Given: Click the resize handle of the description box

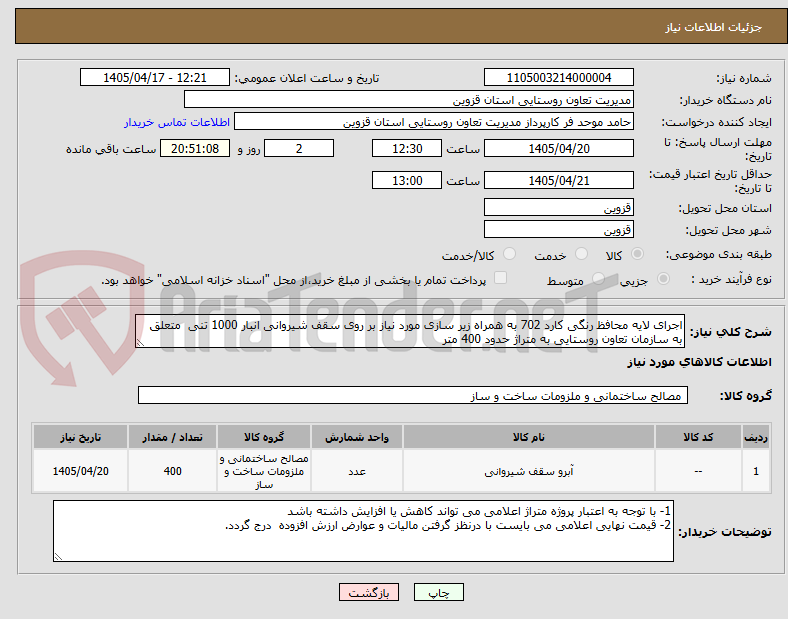Looking at the screenshot, I should [140, 343].
